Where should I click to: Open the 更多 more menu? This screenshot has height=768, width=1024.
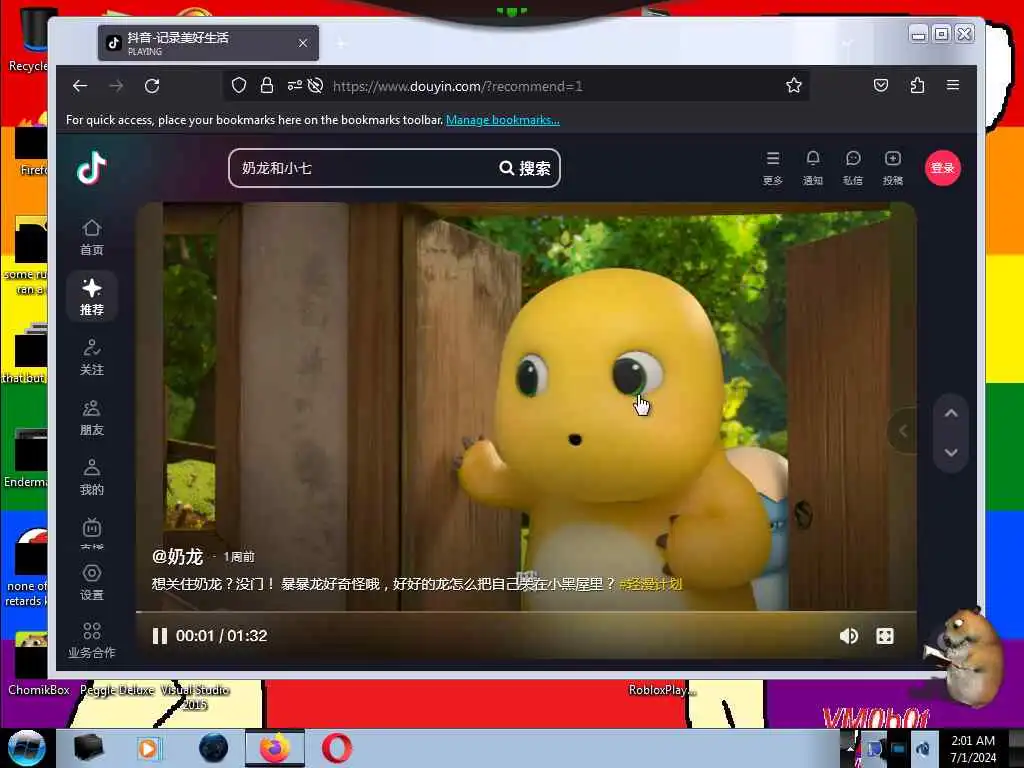coord(773,168)
